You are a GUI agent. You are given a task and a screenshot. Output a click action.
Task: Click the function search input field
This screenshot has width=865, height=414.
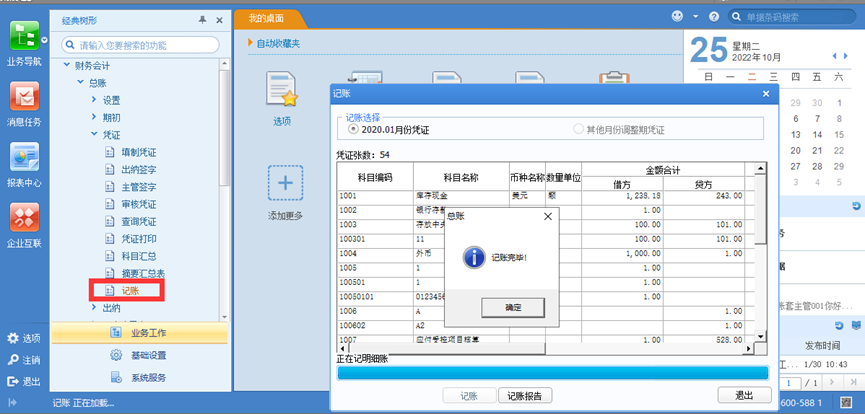pos(141,45)
